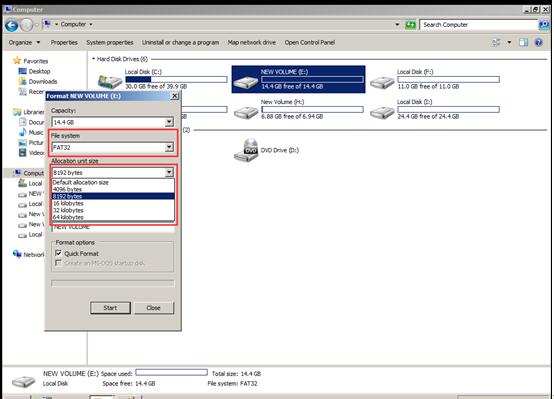Choose 8192 bytes in the dropdown list
Viewport: 554px width, 399px height.
(x=113, y=196)
